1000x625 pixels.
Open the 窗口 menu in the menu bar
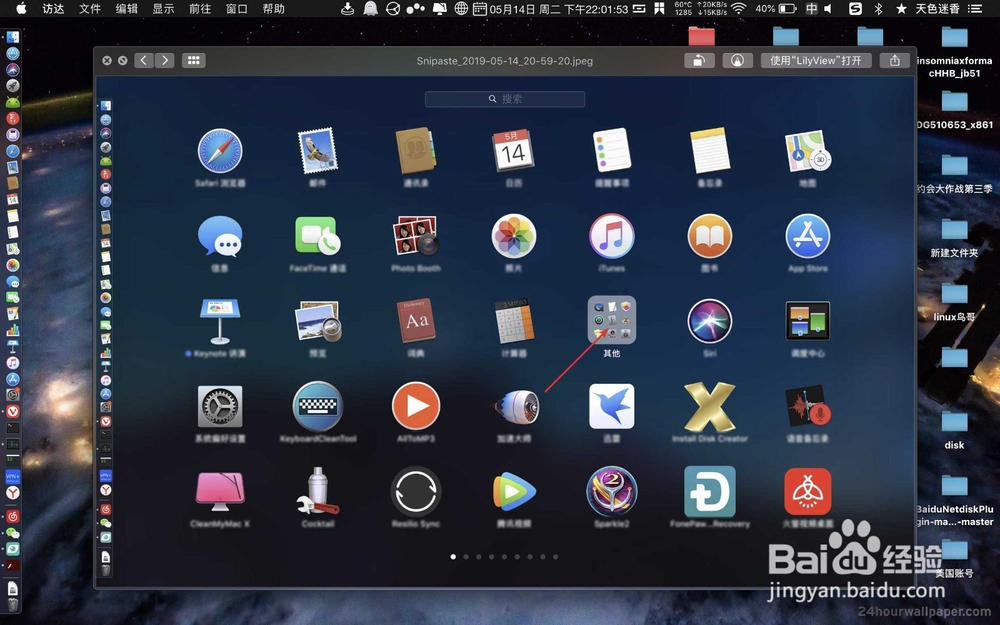[238, 9]
